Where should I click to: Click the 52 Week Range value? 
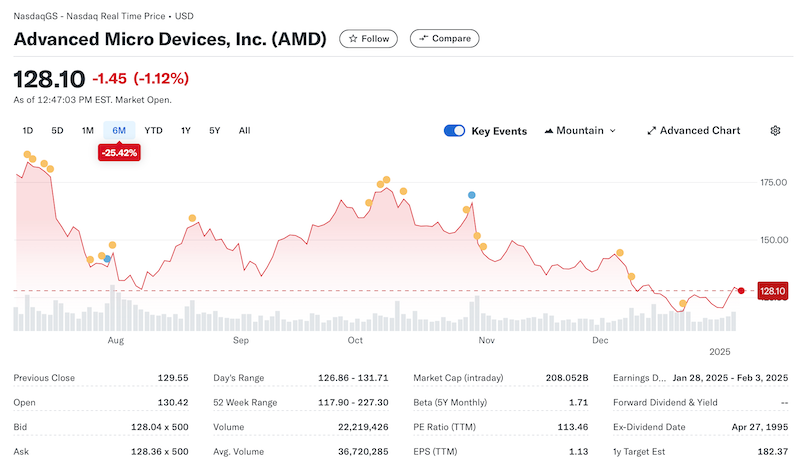click(353, 402)
